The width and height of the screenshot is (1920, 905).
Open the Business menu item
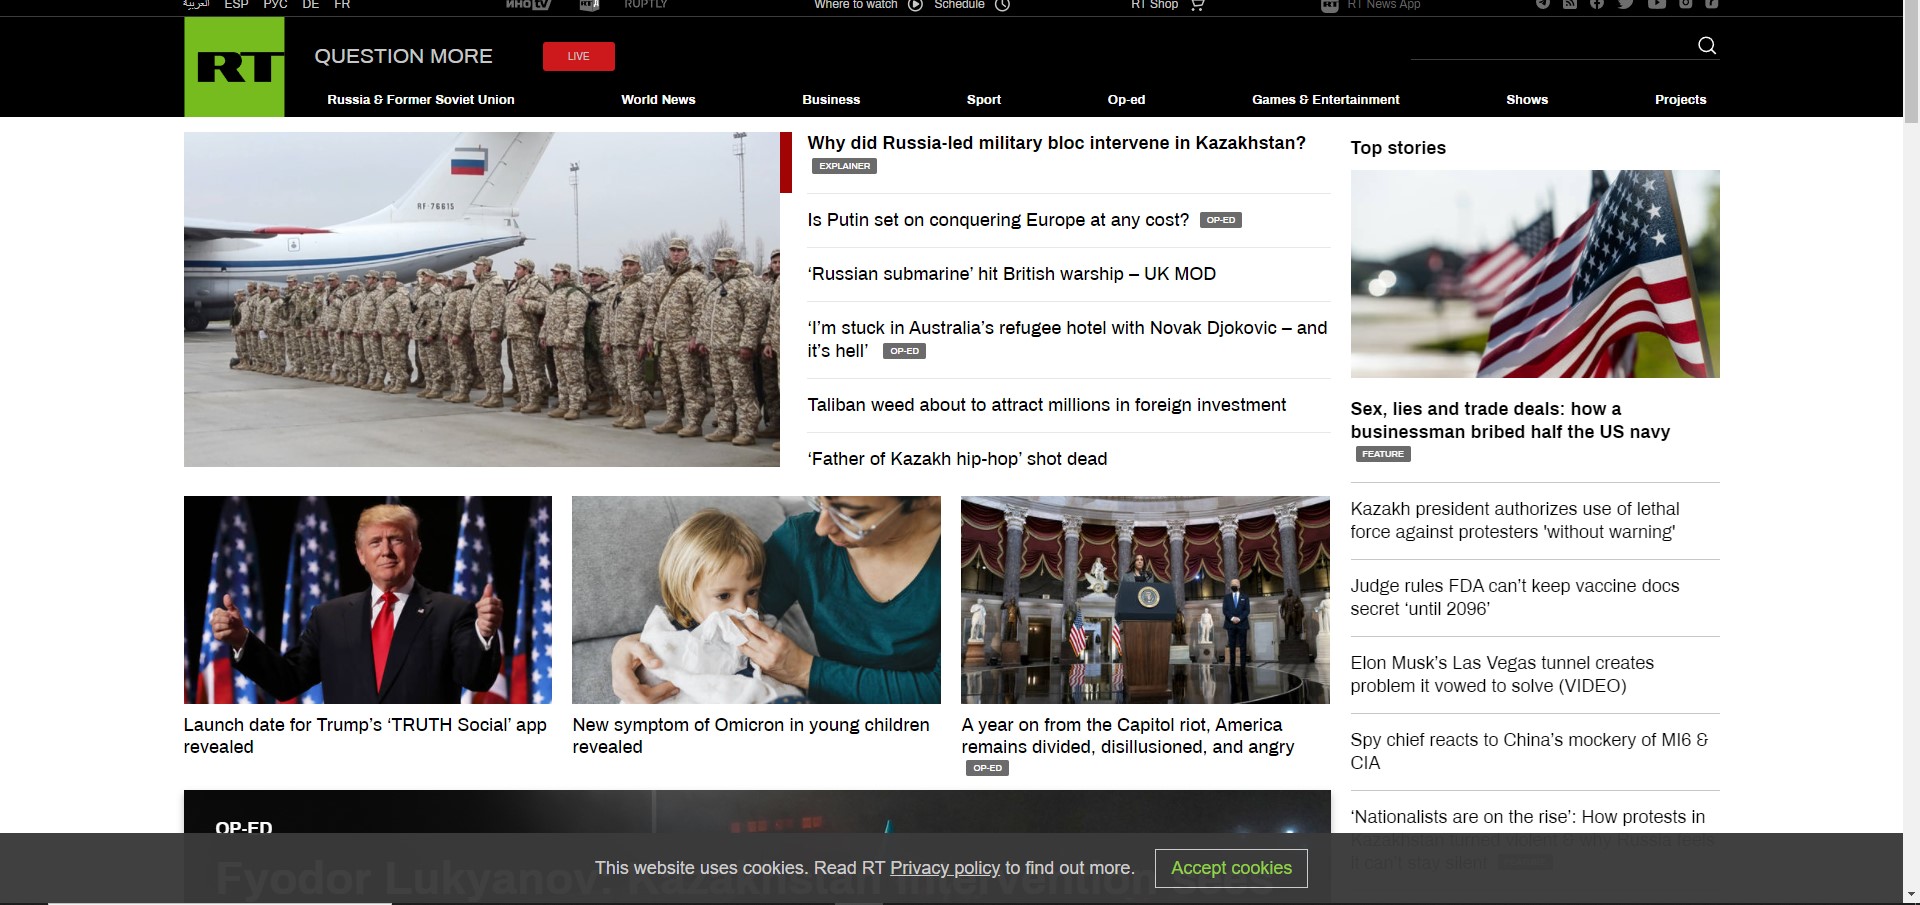point(831,99)
